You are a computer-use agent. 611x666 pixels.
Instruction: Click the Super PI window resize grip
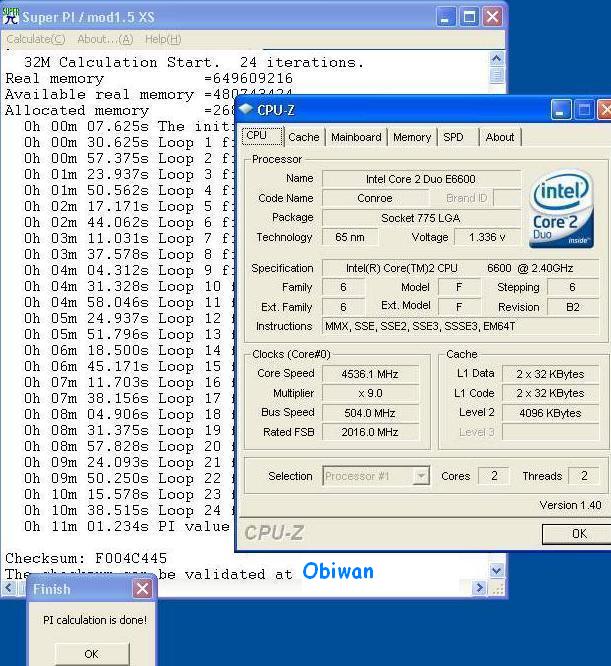point(497,588)
